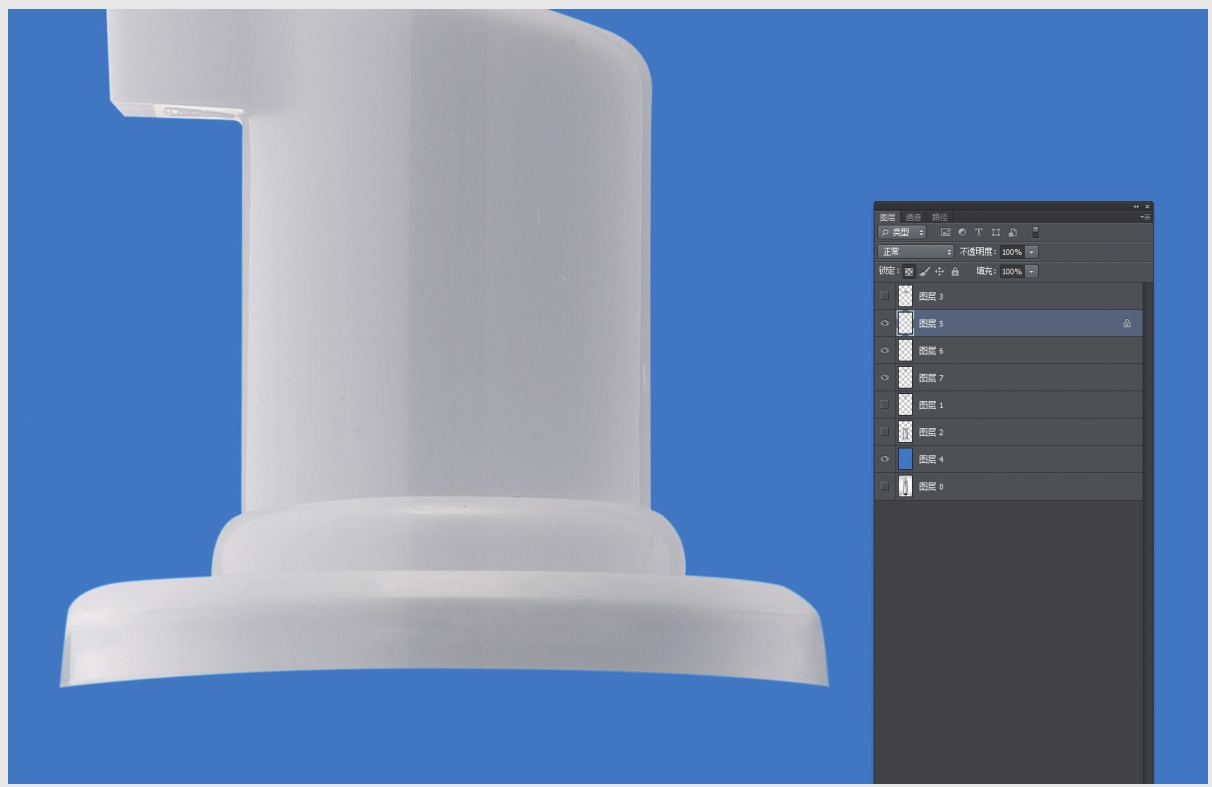Click the lock position icon

pyautogui.click(x=939, y=271)
